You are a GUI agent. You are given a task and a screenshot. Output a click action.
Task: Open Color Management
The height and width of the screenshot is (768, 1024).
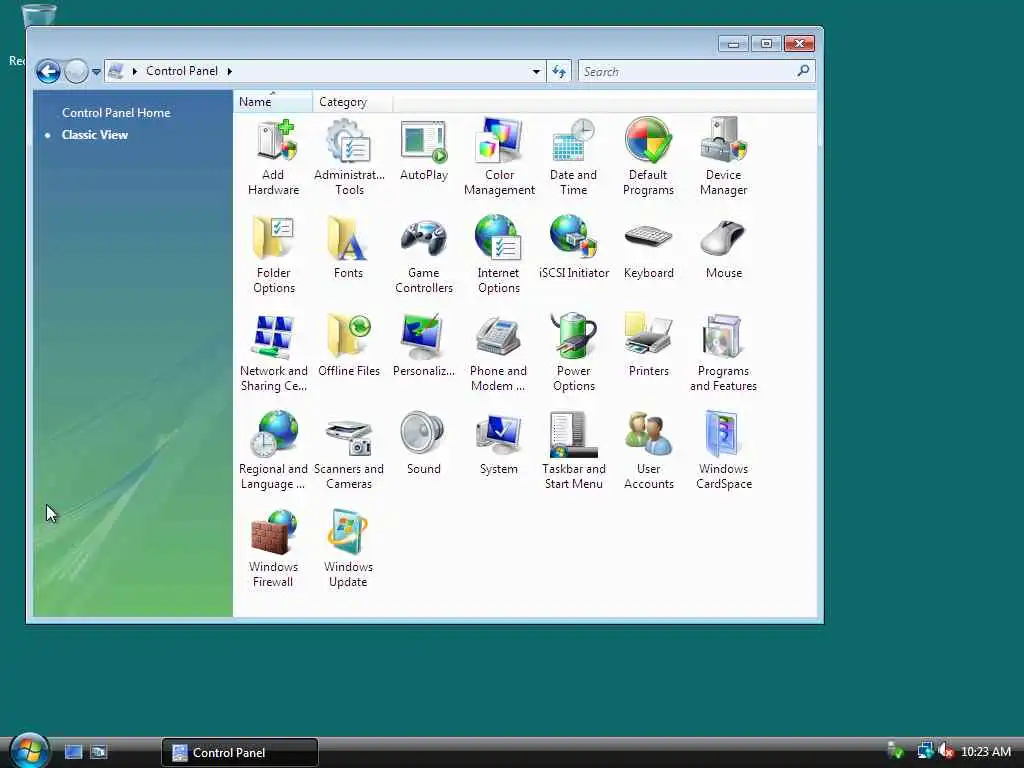tap(499, 157)
